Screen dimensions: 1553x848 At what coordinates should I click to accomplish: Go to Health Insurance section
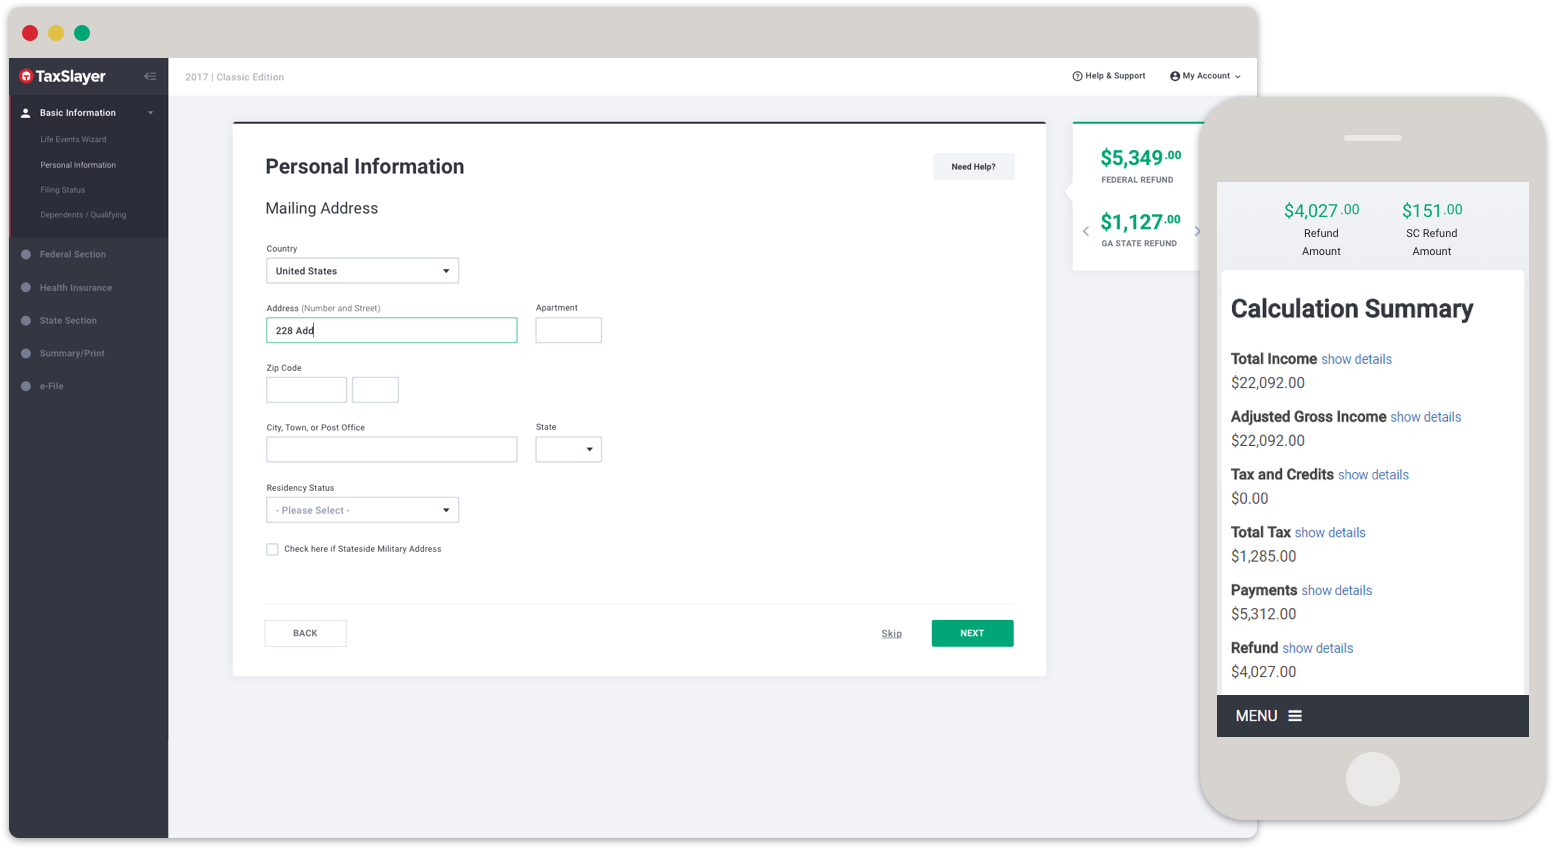click(76, 288)
